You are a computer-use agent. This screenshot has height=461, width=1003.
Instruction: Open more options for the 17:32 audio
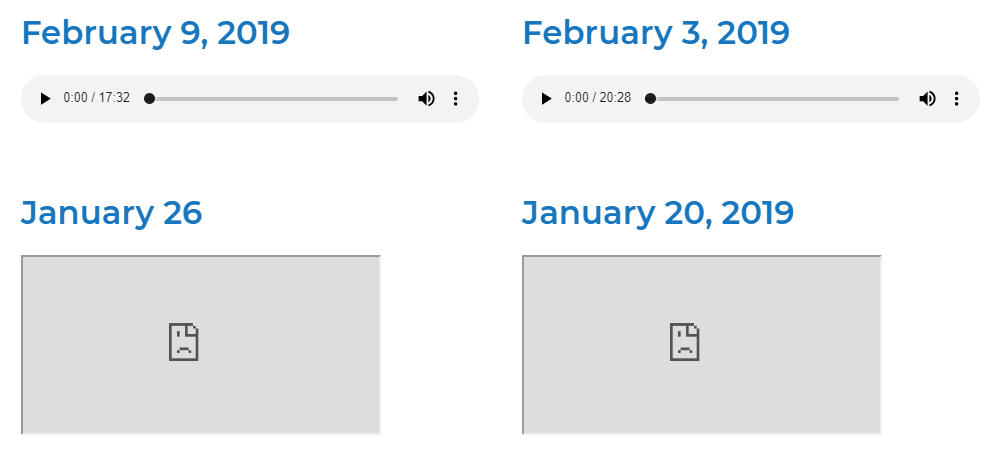coord(456,99)
